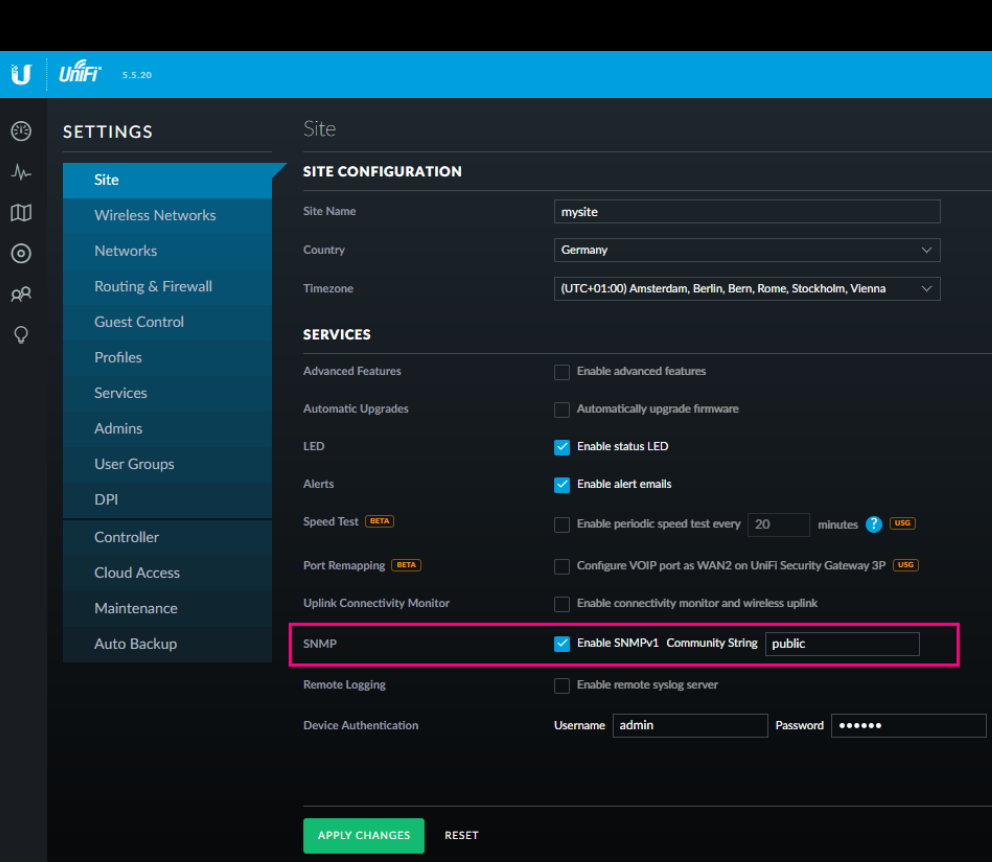Select the Statistics pulse icon

[21, 172]
